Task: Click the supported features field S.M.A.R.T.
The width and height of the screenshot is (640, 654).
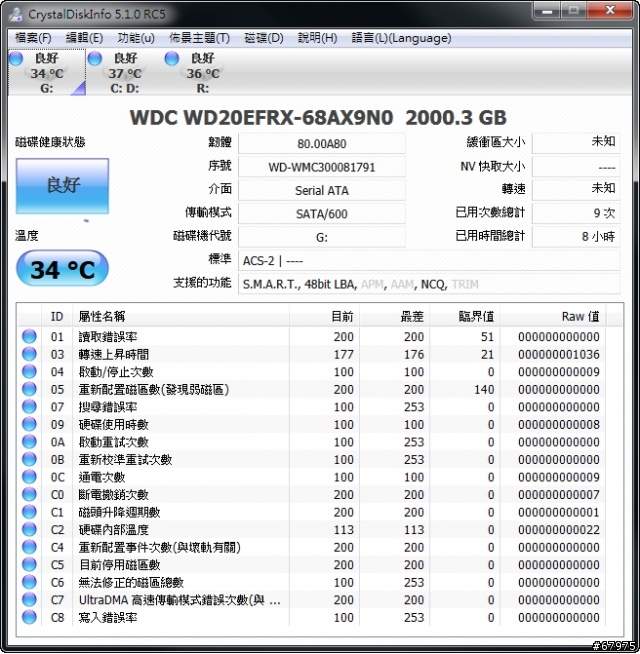Action: (429, 284)
